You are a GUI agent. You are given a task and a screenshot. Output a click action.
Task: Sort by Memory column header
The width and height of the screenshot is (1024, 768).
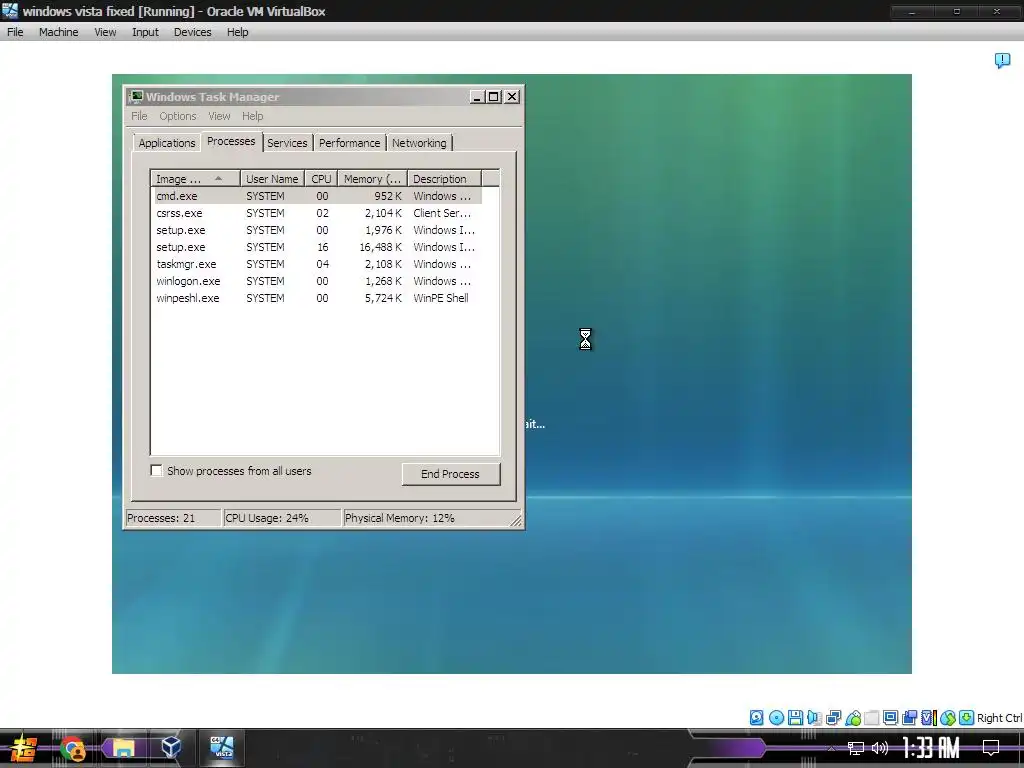[372, 179]
